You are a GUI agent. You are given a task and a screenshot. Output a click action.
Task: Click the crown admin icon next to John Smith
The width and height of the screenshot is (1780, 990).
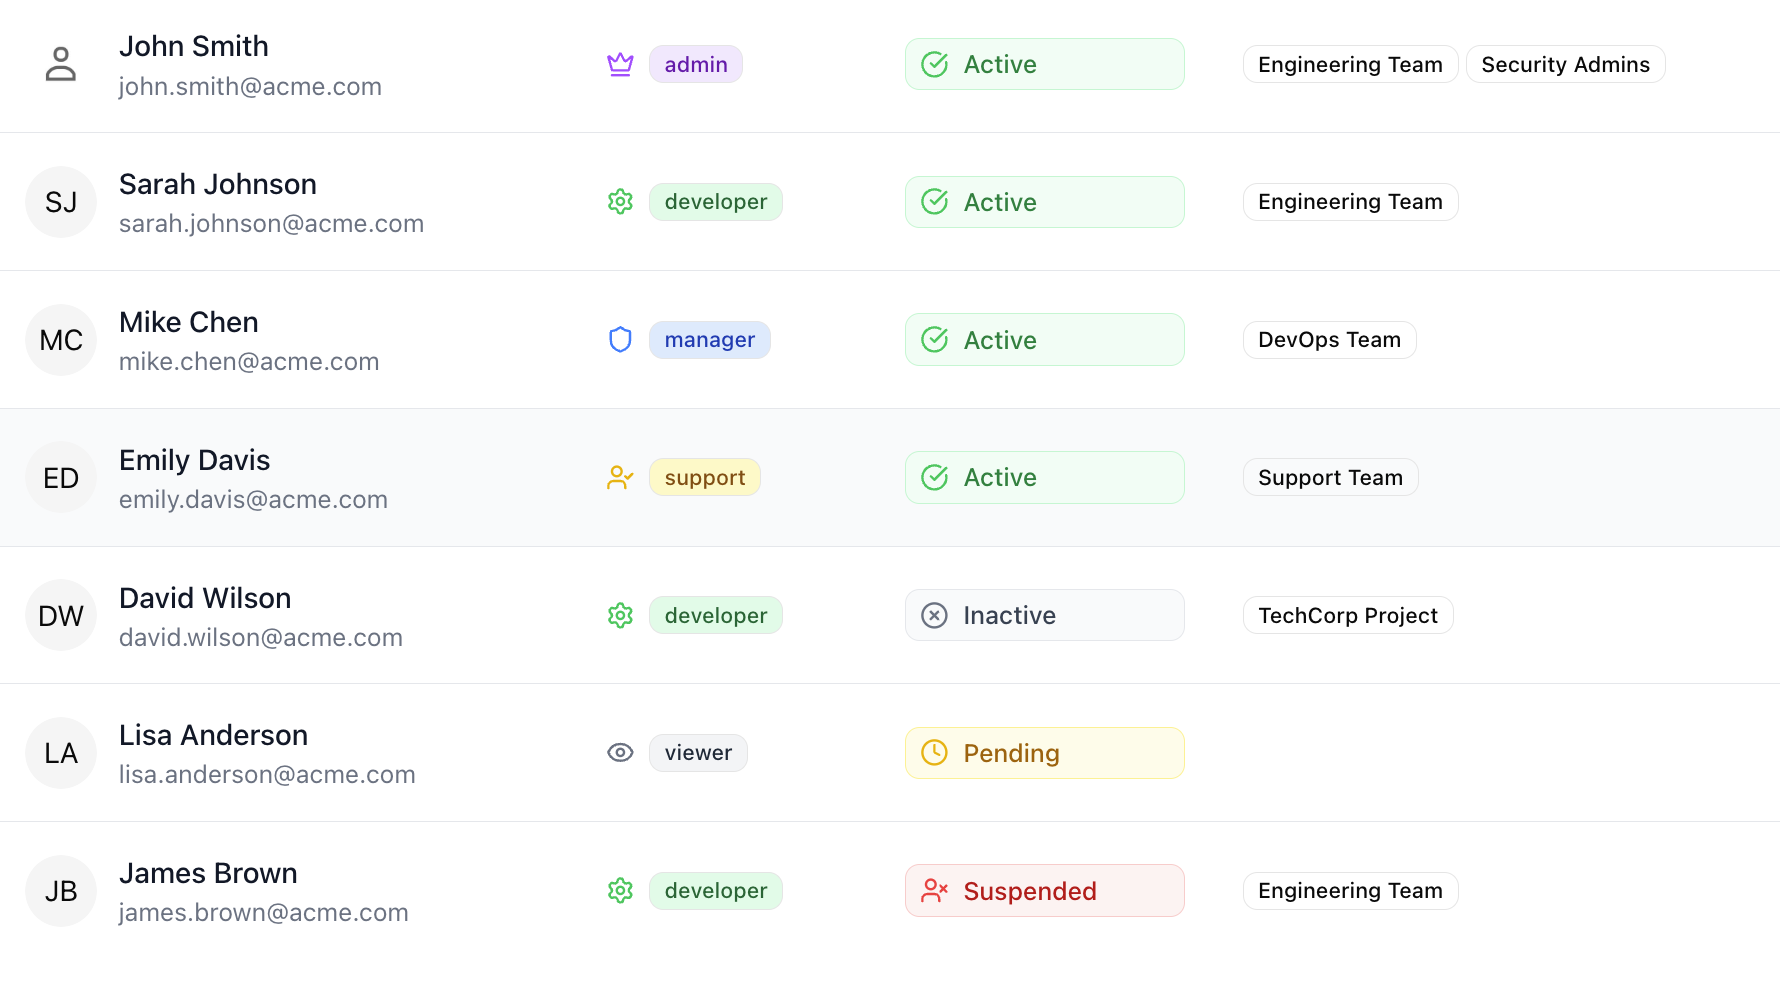point(620,64)
